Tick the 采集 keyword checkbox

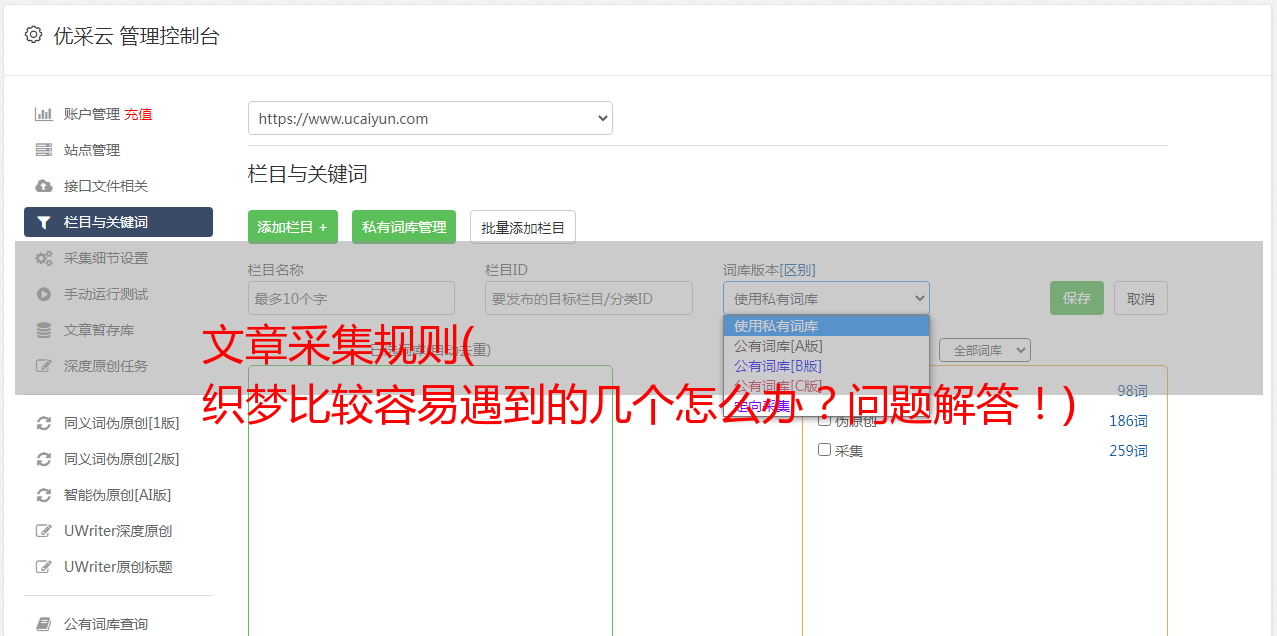point(825,450)
